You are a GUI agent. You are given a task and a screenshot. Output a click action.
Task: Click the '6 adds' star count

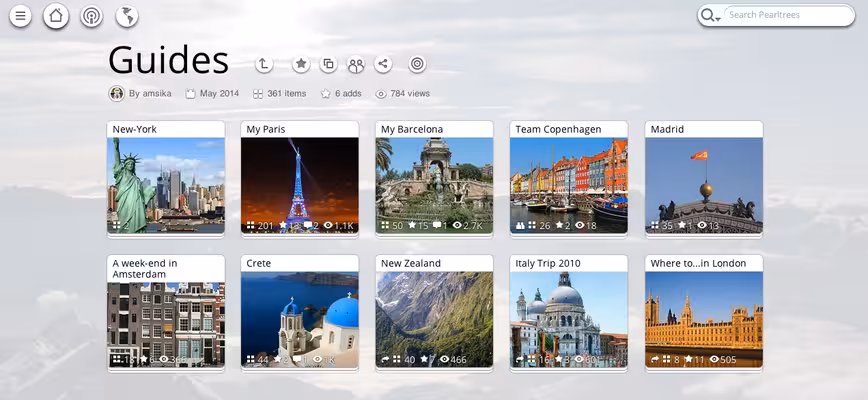pyautogui.click(x=348, y=93)
